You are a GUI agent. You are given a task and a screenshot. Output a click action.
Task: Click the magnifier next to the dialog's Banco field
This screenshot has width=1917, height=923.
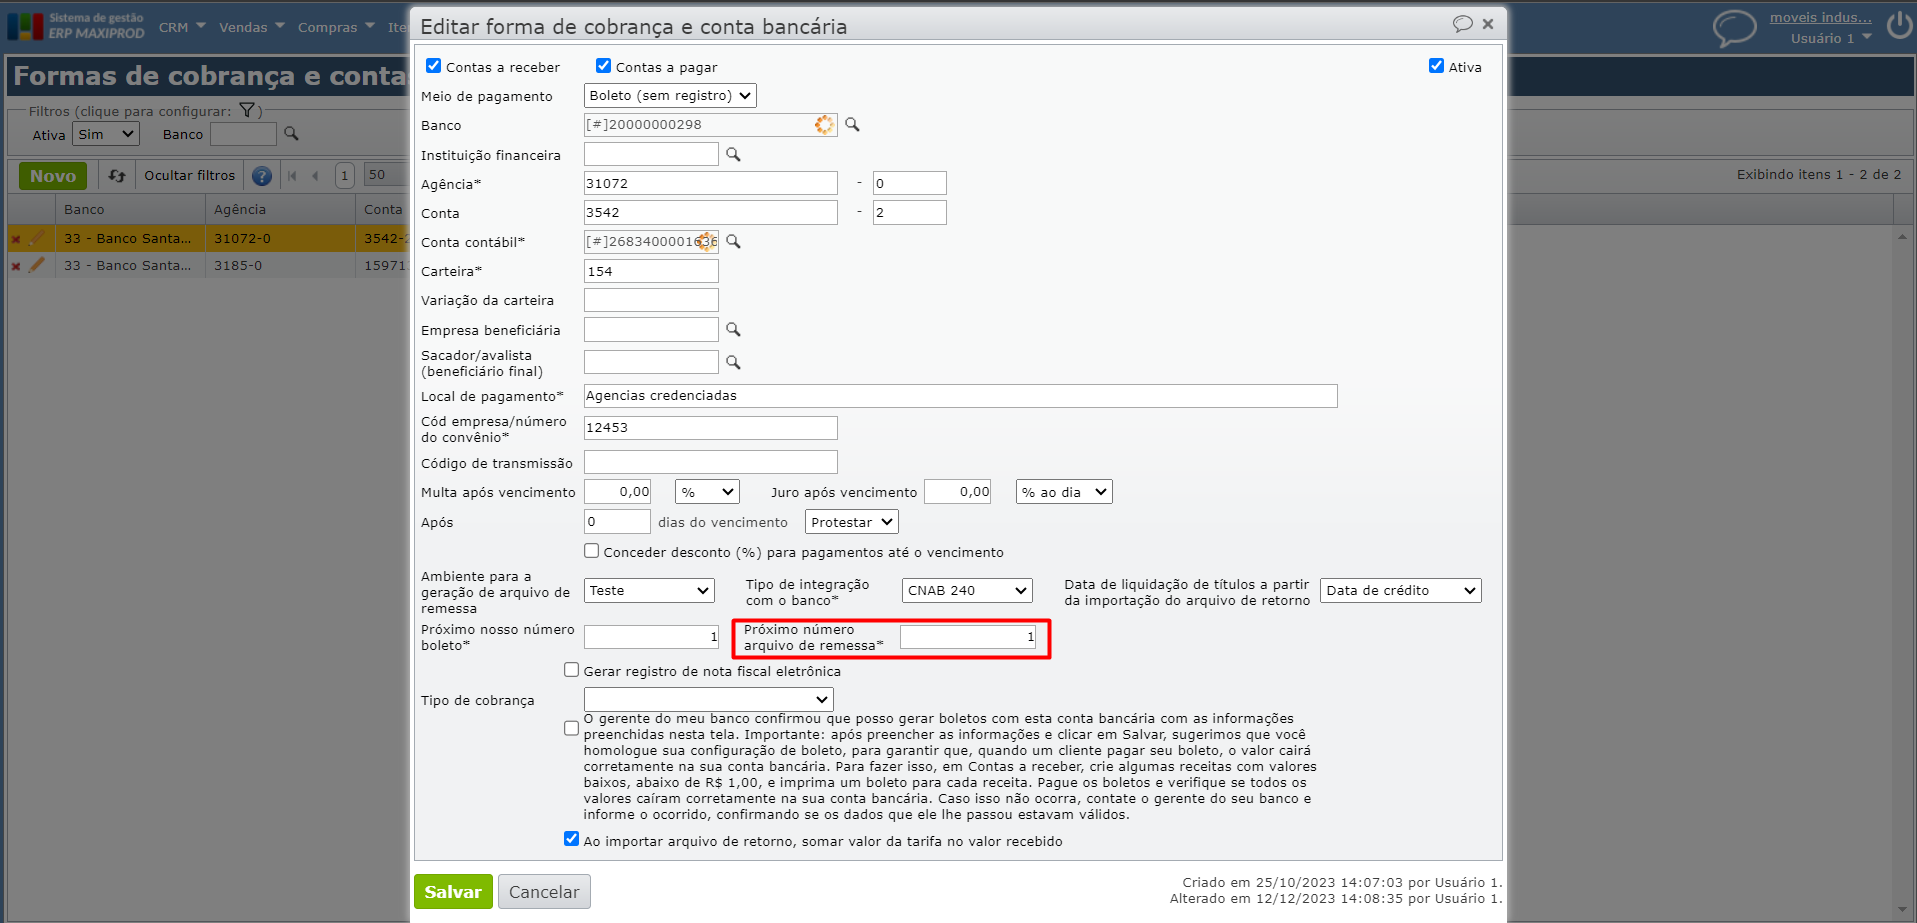852,125
